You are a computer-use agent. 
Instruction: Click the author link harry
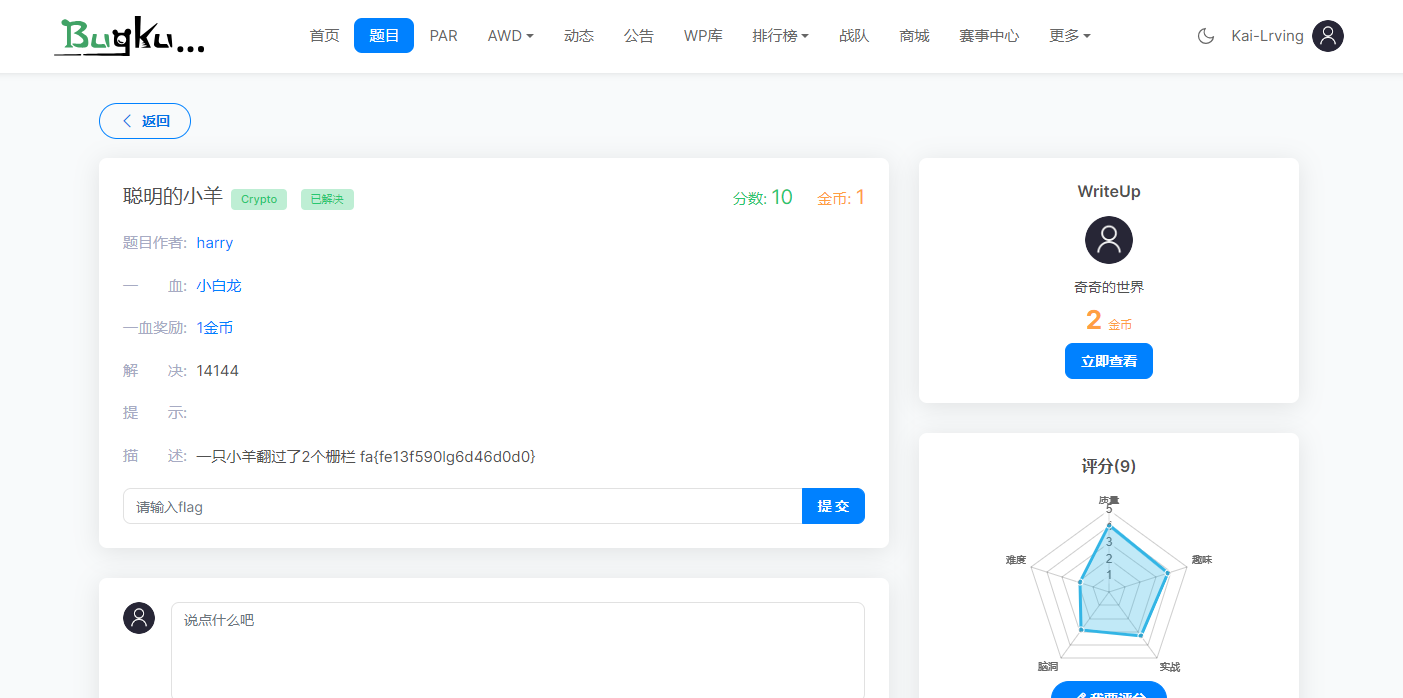coord(214,242)
